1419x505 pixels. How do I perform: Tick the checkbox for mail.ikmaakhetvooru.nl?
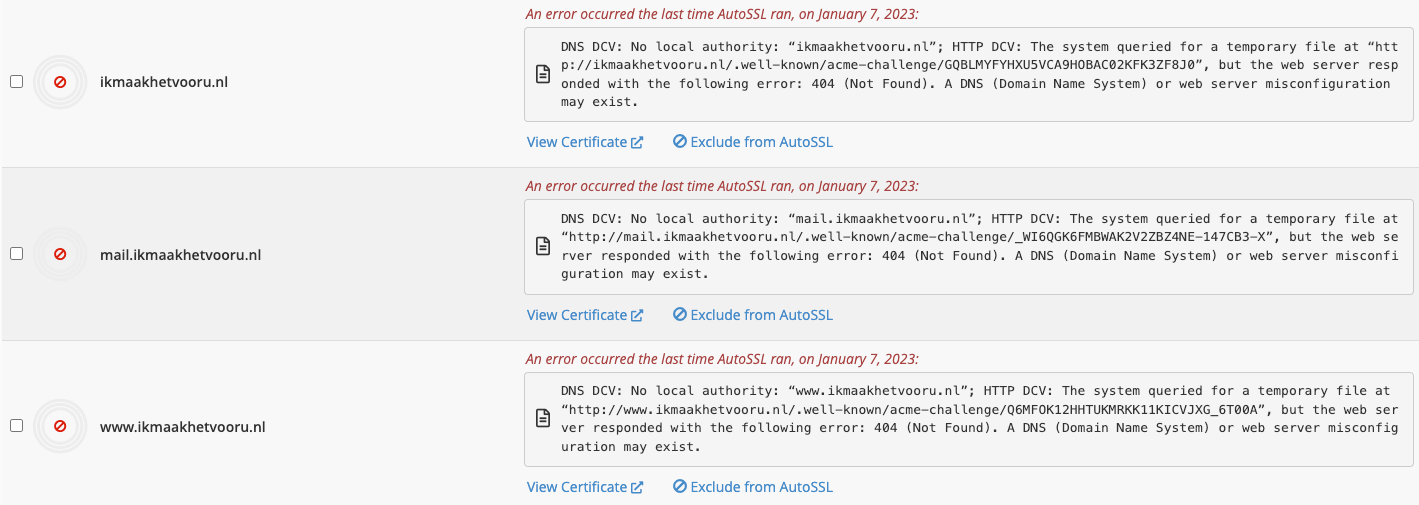point(16,254)
